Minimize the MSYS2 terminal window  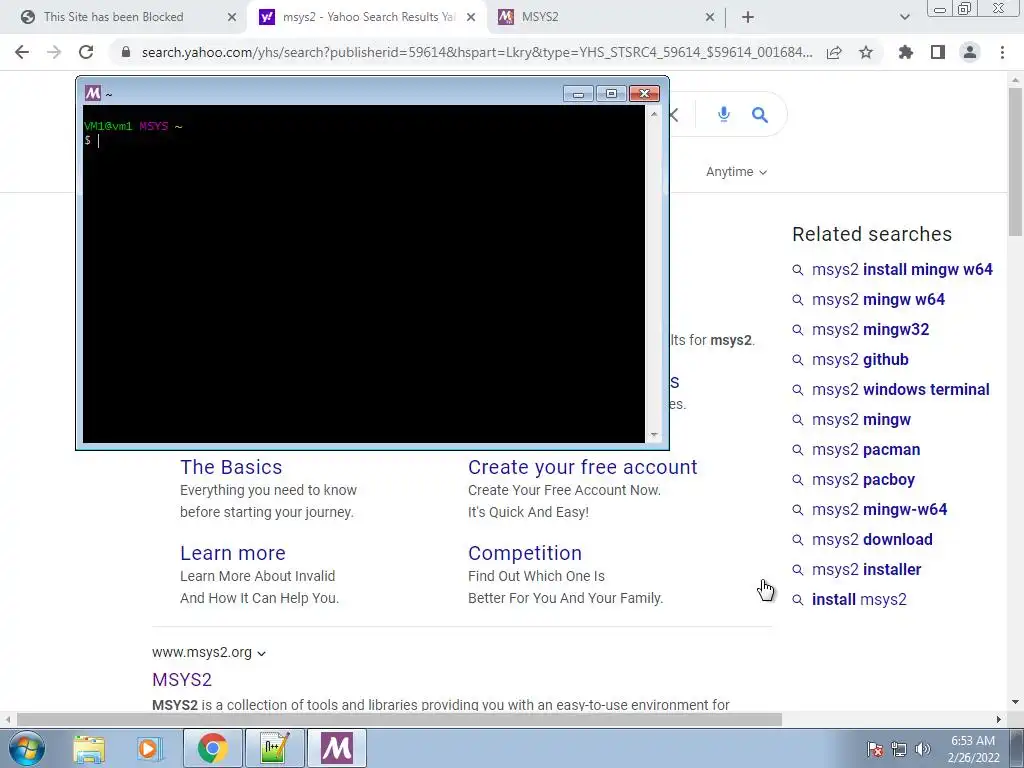(x=578, y=94)
